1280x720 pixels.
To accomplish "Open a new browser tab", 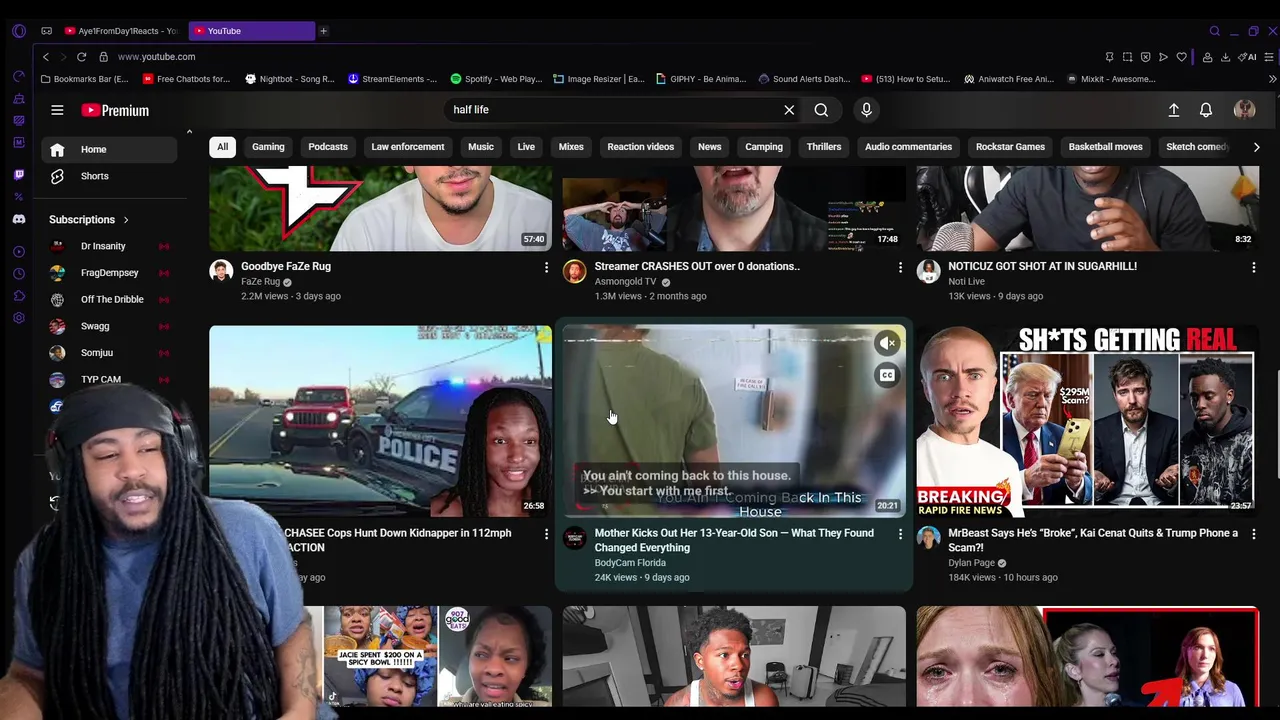I will [x=323, y=31].
